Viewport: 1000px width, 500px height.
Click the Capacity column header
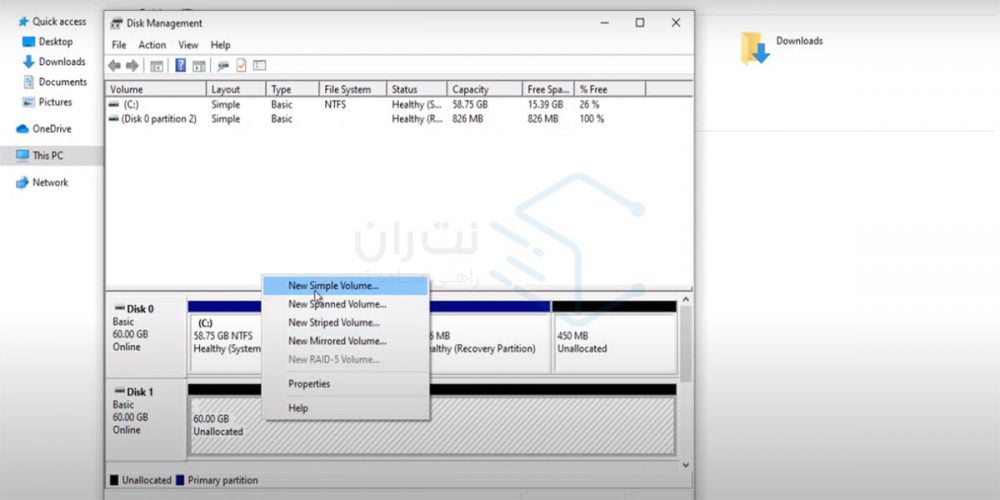[x=470, y=90]
